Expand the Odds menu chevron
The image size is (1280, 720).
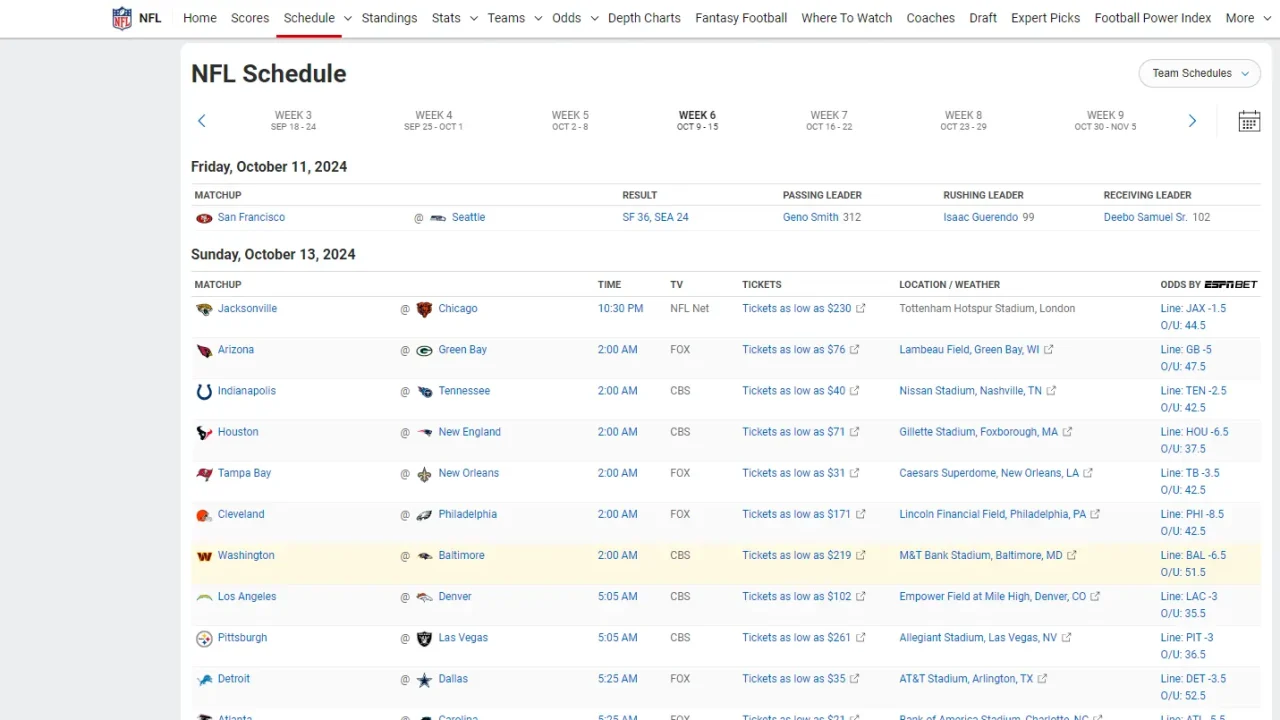coord(594,18)
